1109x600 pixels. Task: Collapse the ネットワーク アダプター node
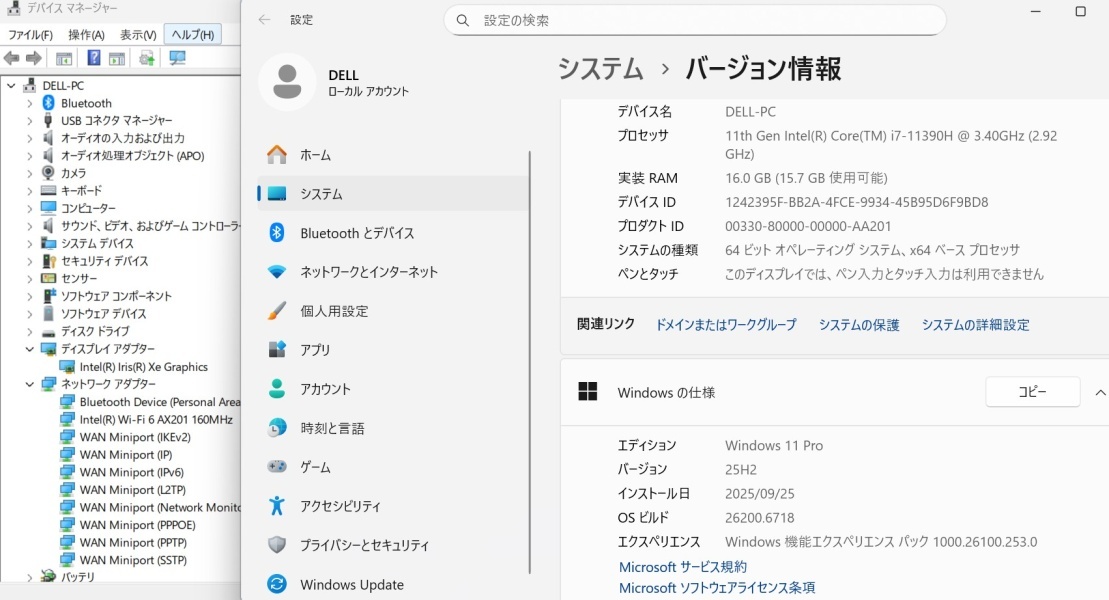point(31,384)
